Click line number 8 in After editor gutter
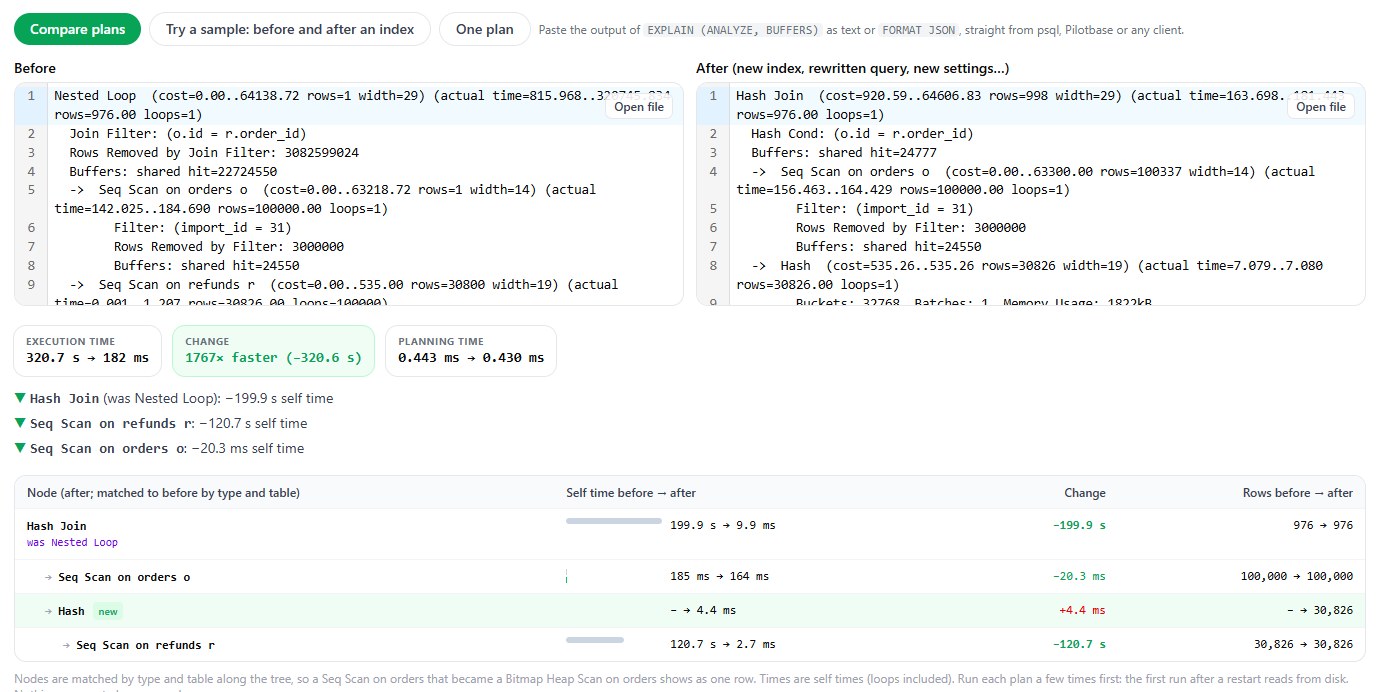 click(x=713, y=266)
